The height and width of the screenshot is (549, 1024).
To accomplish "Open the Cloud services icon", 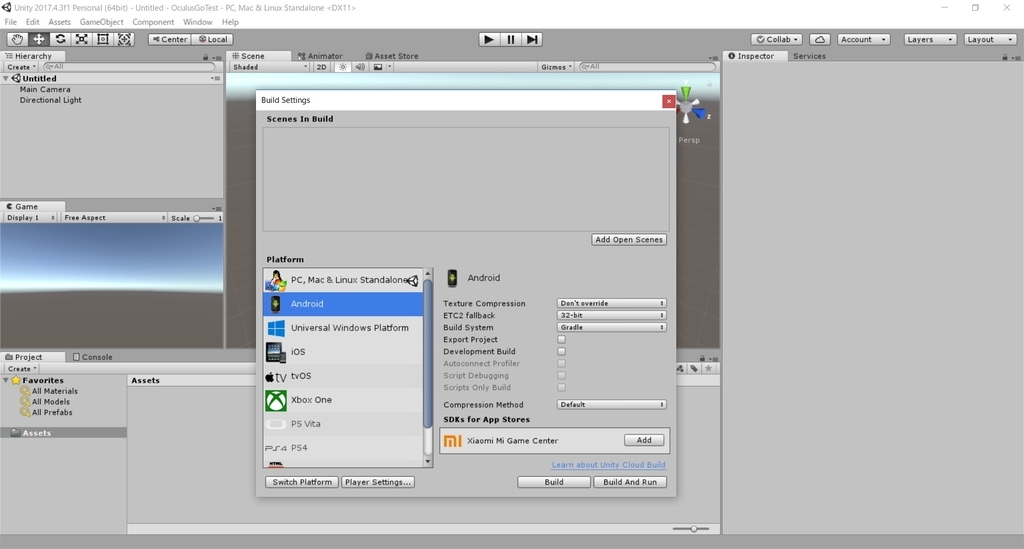I will click(820, 39).
